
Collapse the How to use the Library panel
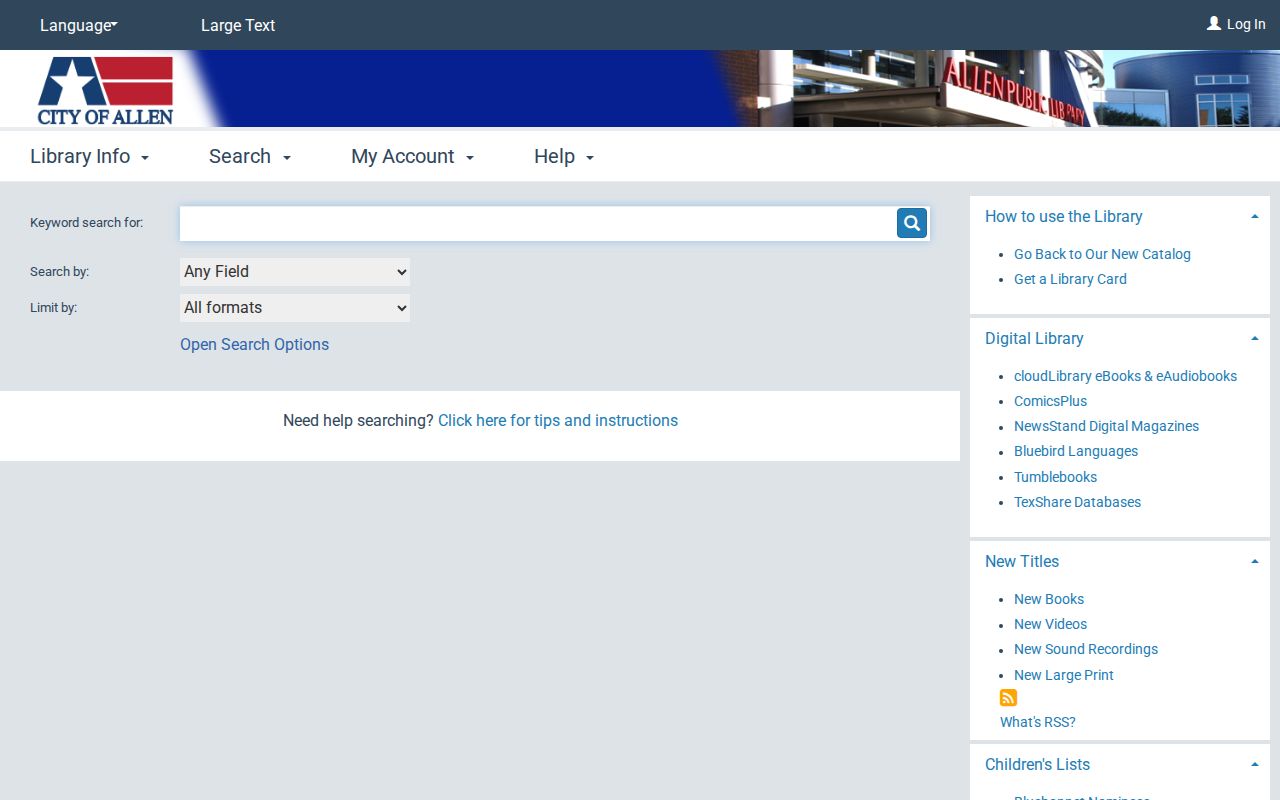pyautogui.click(x=1254, y=217)
